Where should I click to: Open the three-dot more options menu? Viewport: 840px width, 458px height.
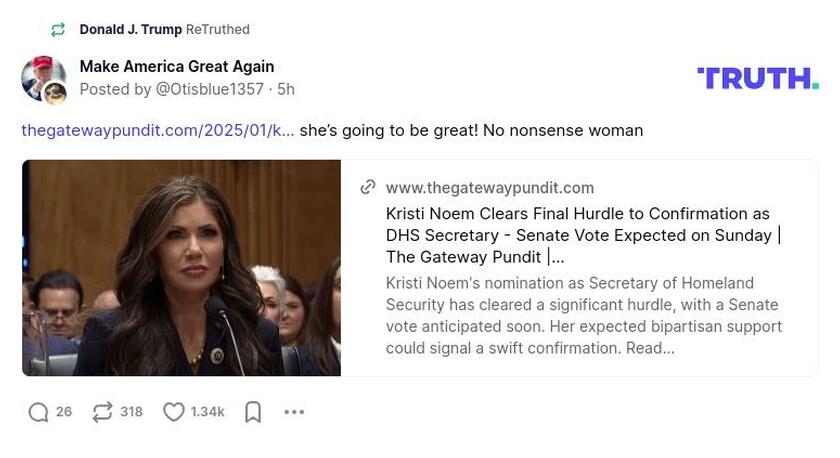coord(294,412)
